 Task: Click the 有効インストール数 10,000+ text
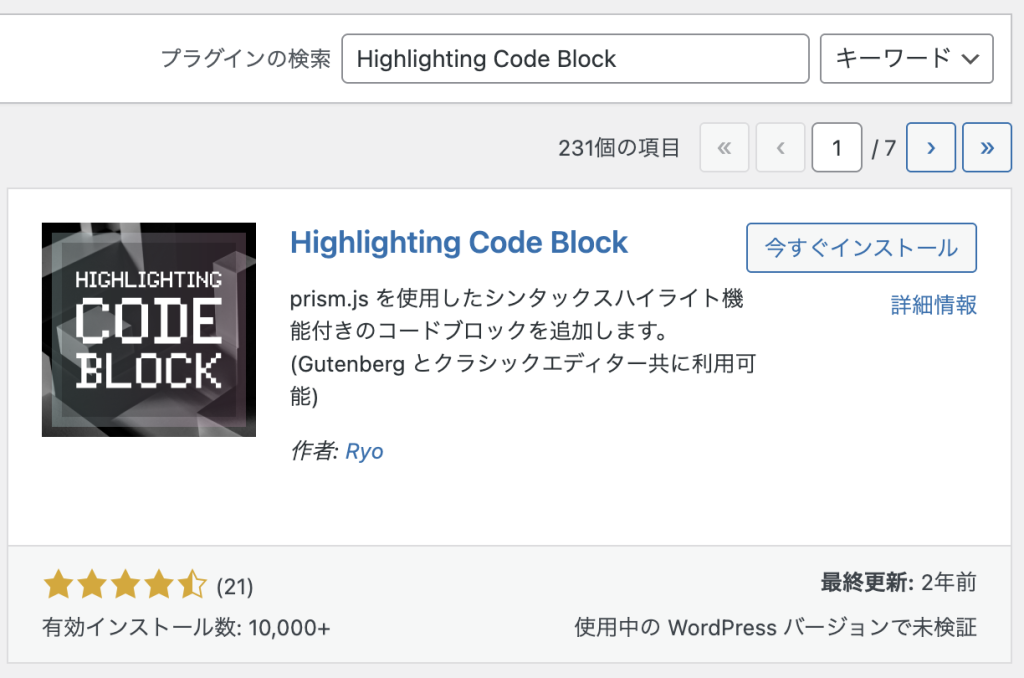point(186,628)
